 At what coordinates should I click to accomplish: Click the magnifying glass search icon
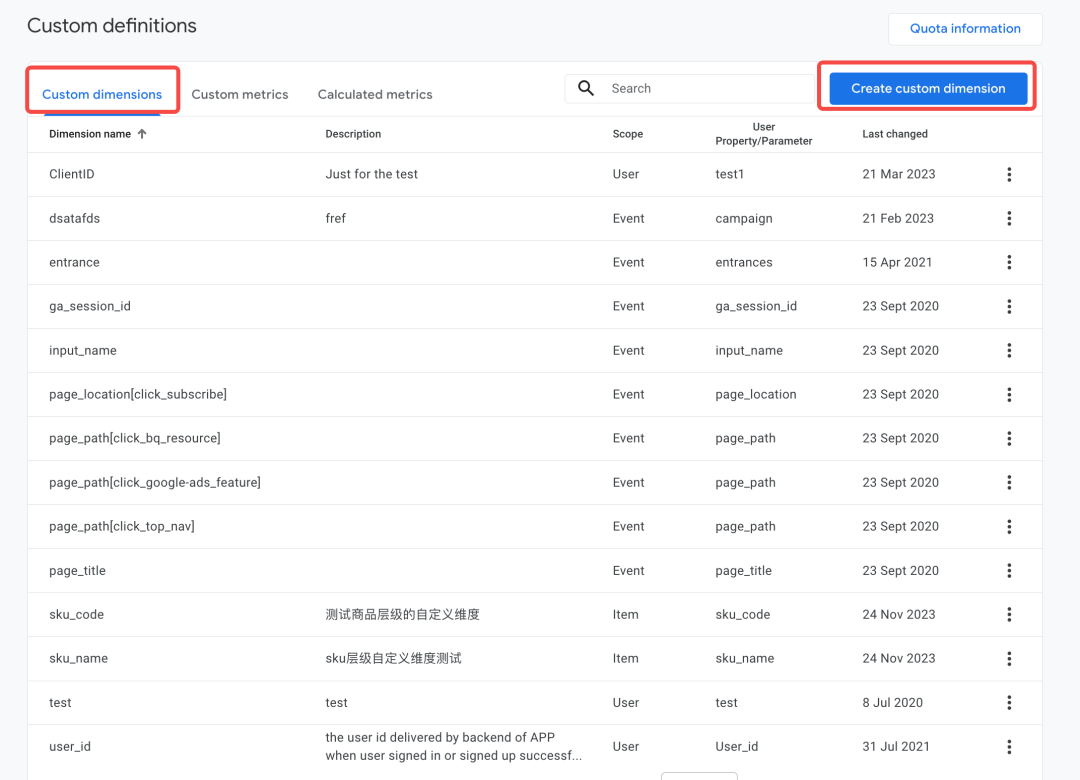pyautogui.click(x=586, y=88)
